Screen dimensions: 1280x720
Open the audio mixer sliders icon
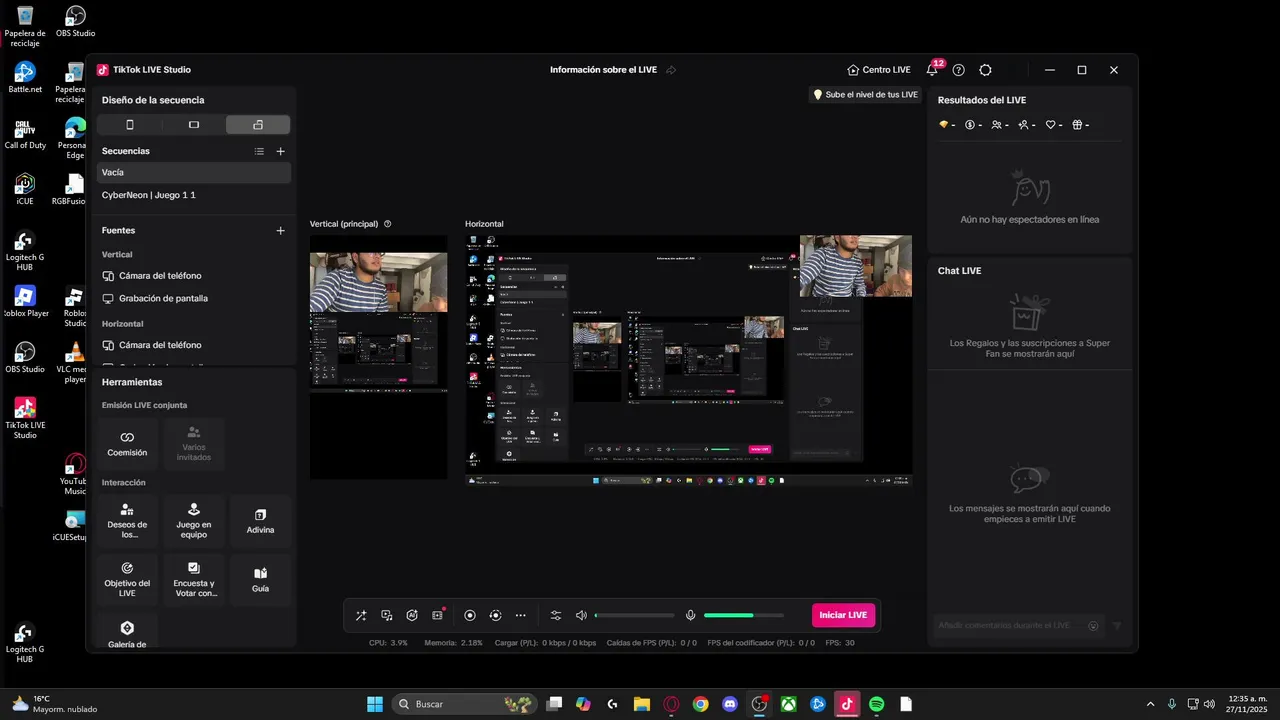pos(556,615)
